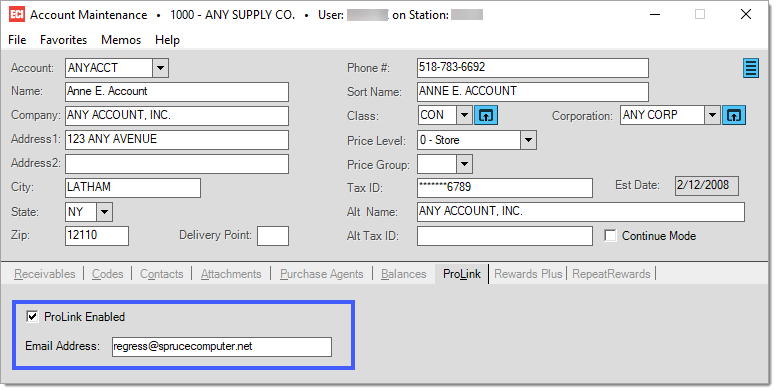
Task: Open the Favorites menu
Action: (63, 40)
